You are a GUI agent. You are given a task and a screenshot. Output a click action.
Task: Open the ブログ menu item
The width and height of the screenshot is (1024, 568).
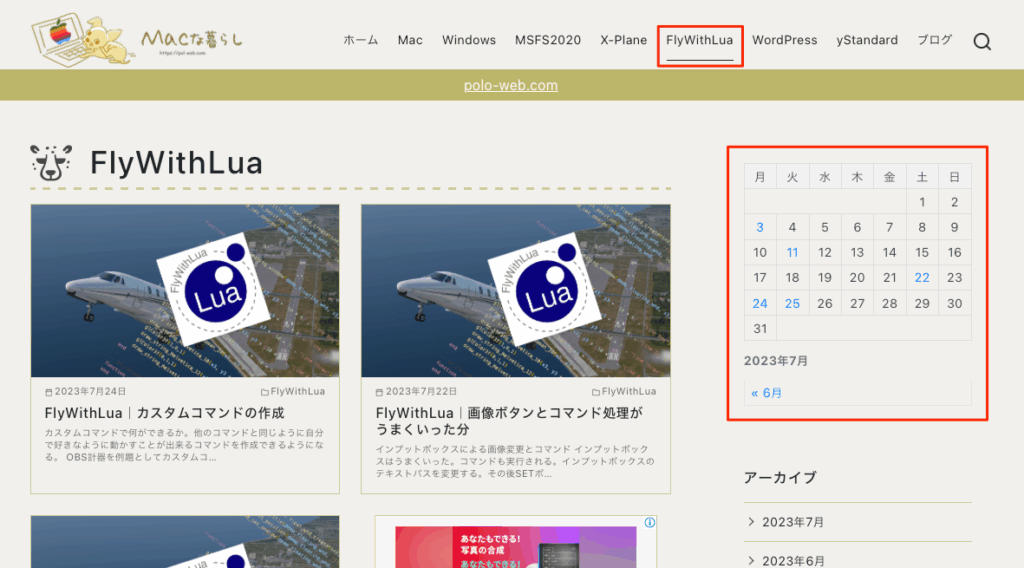(935, 40)
